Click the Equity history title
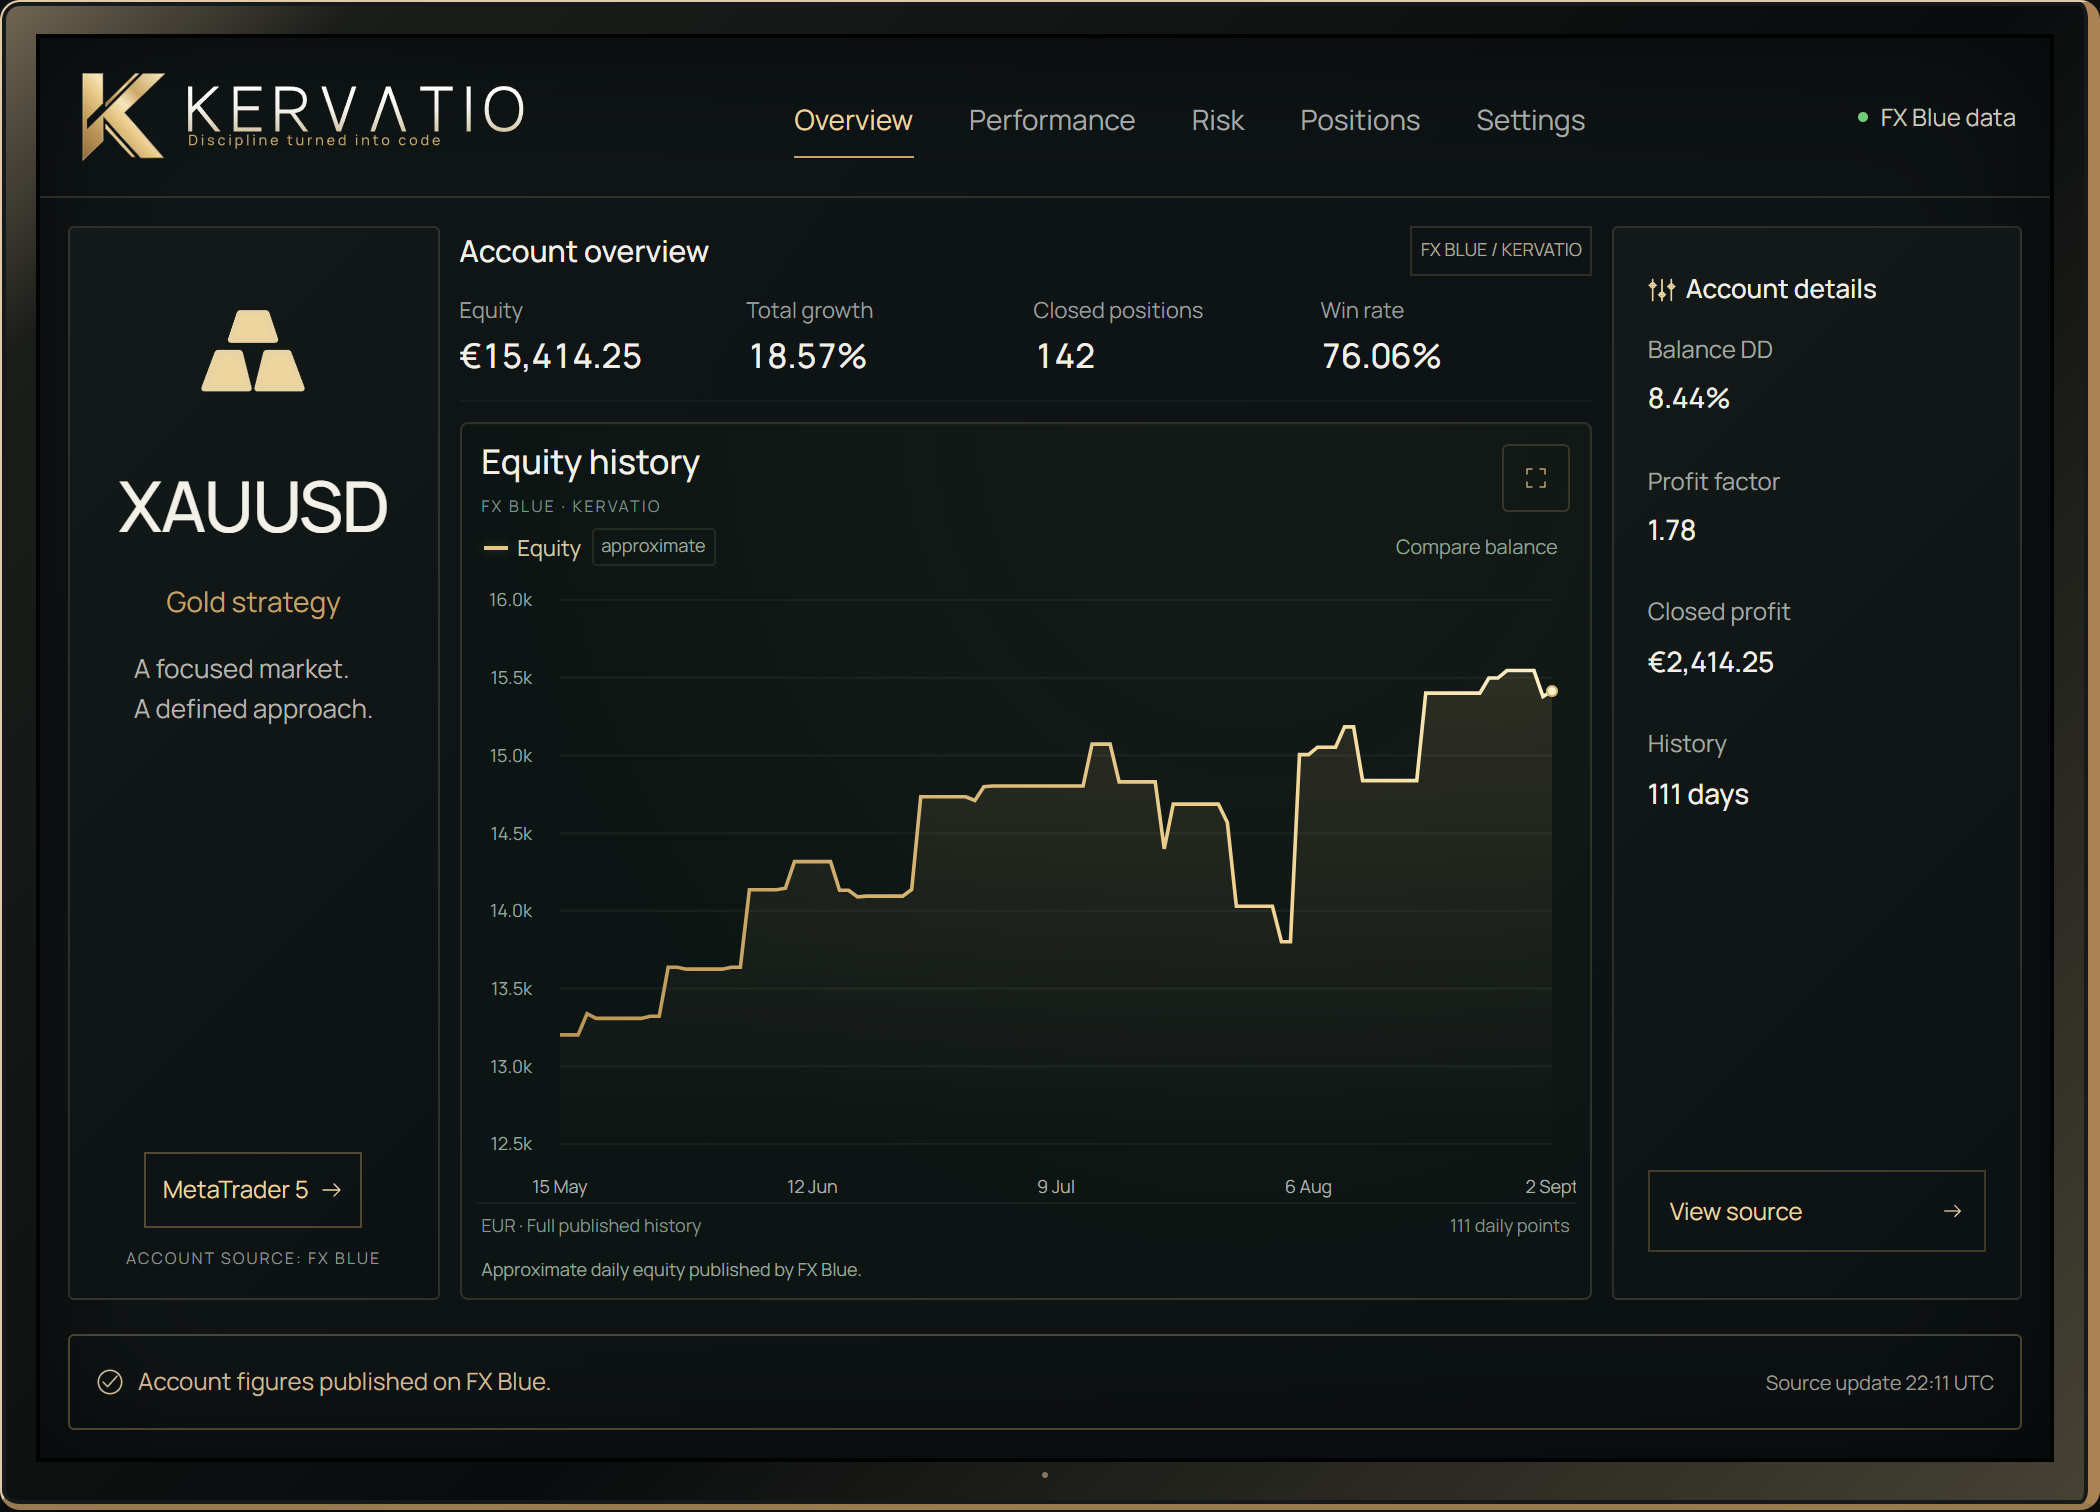 point(590,463)
